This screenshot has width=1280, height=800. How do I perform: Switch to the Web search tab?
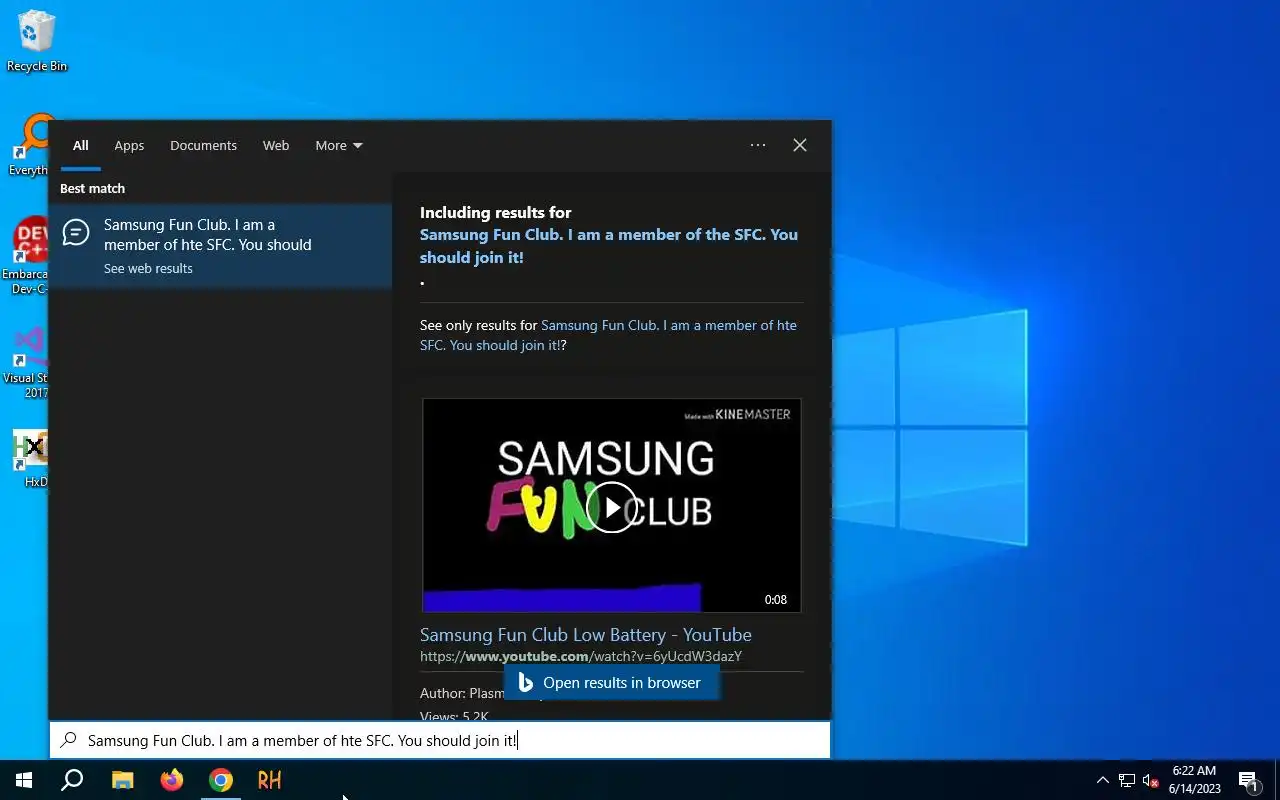click(x=276, y=146)
